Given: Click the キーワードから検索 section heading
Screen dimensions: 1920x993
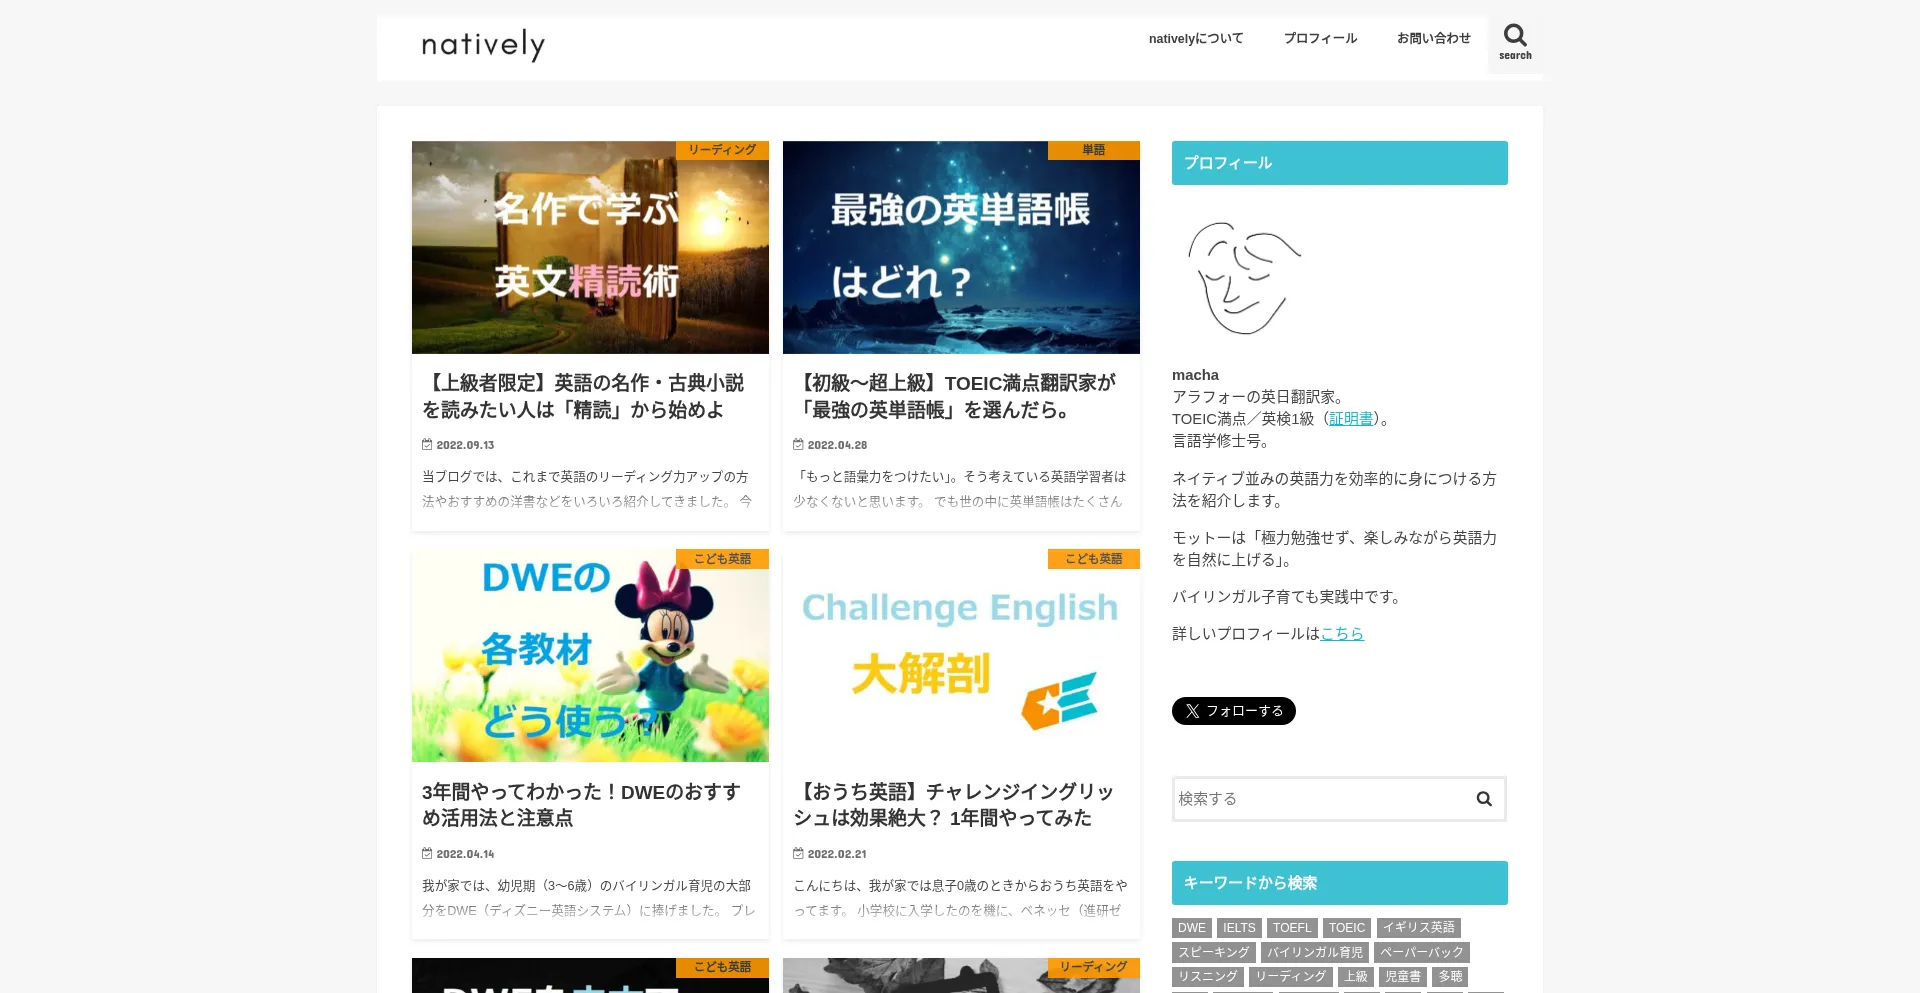Looking at the screenshot, I should click(1340, 883).
